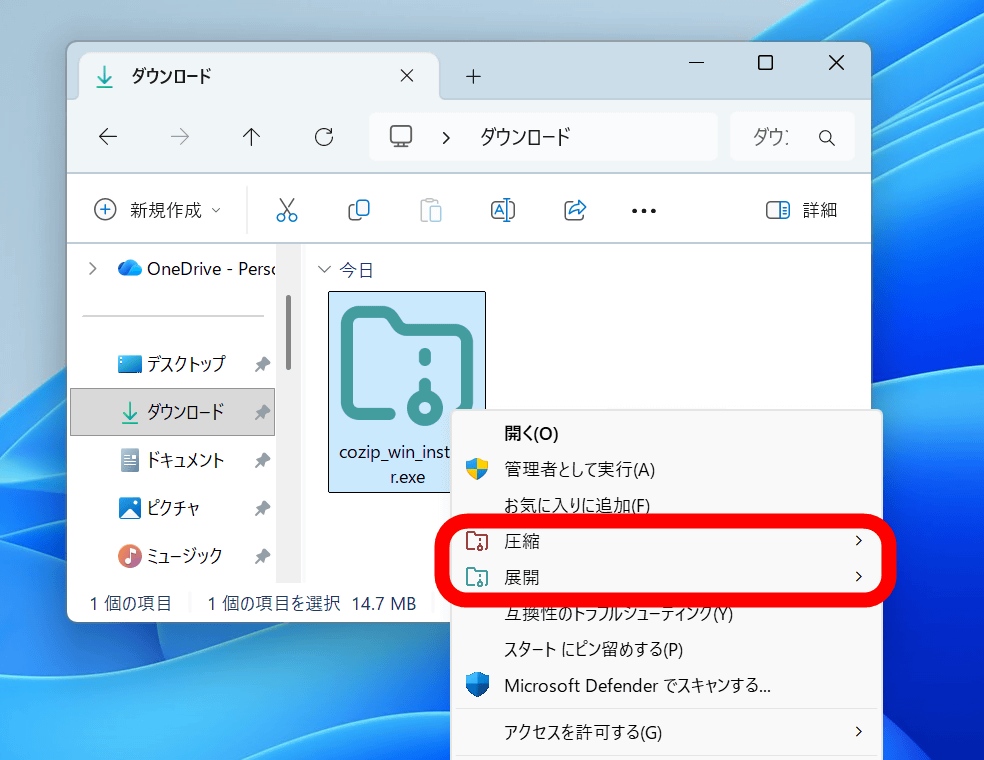The image size is (984, 760).
Task: Refresh the Downloads folder view
Action: pyautogui.click(x=324, y=138)
